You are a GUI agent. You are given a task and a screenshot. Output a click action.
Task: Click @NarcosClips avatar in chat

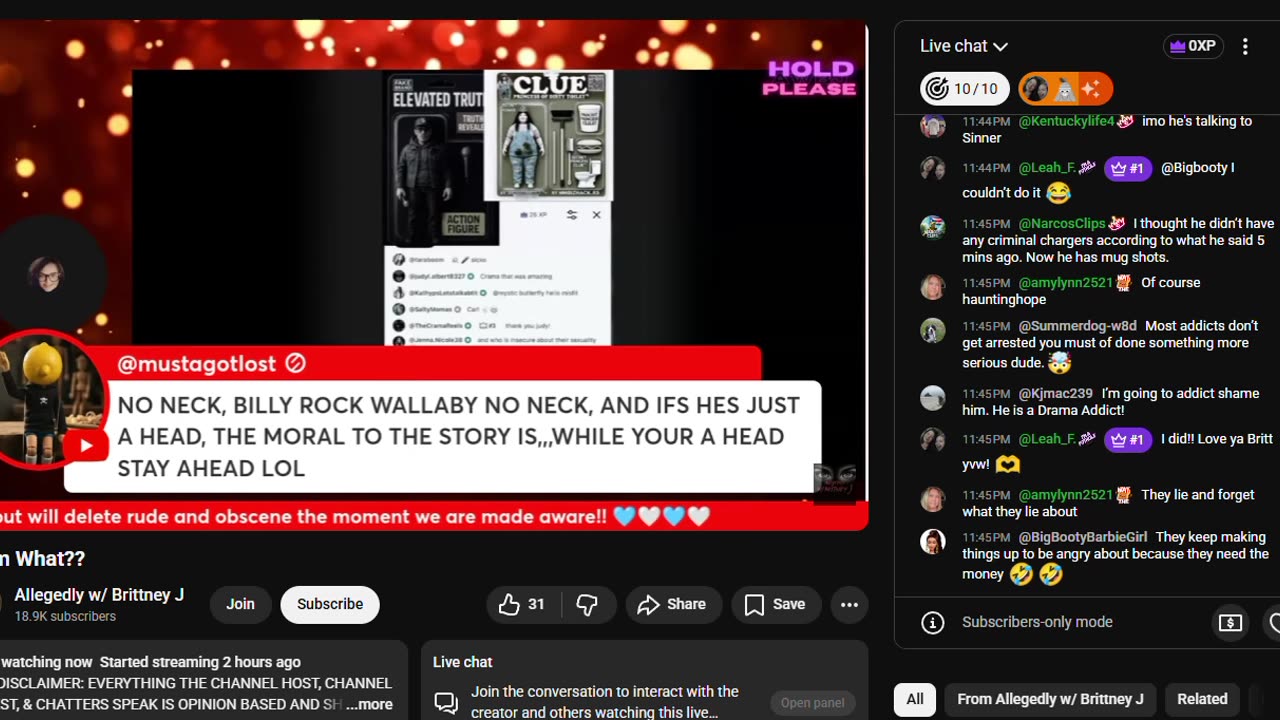pos(933,227)
